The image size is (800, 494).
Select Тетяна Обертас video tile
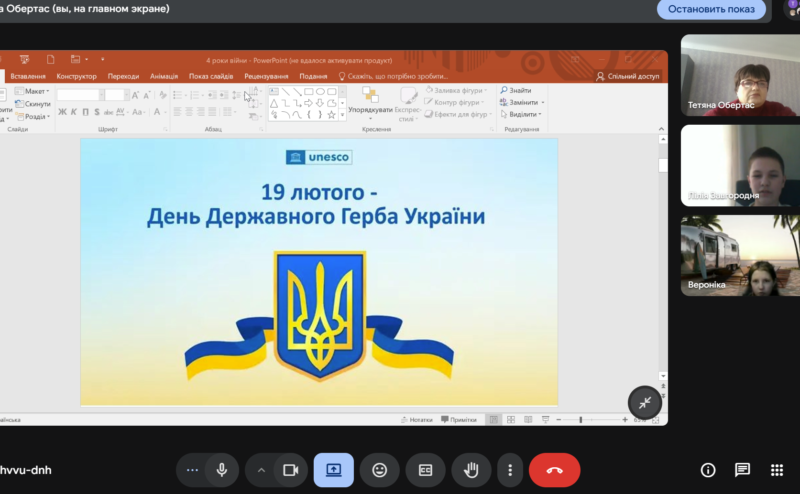pyautogui.click(x=739, y=76)
